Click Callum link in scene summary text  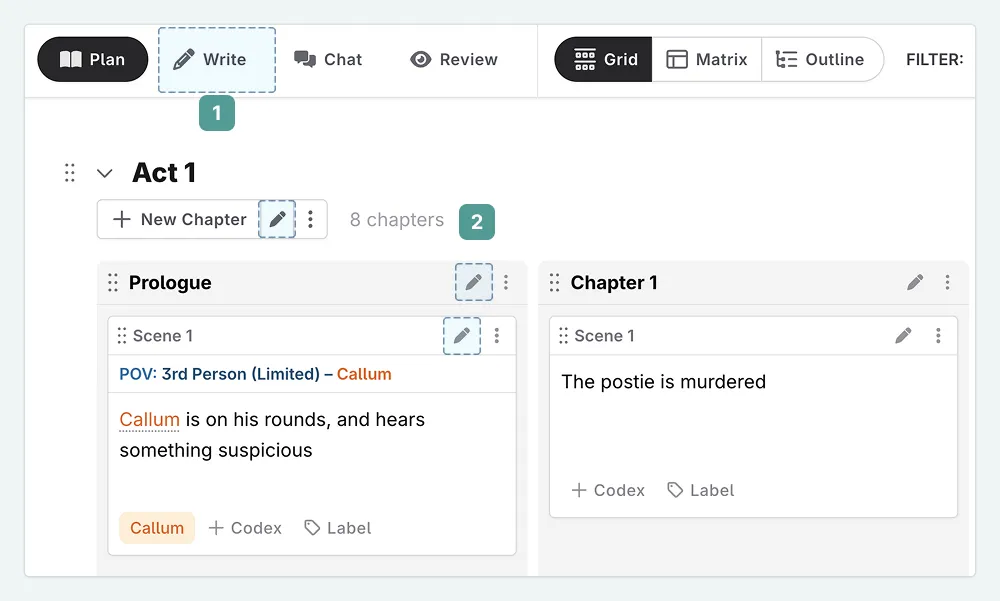click(149, 420)
